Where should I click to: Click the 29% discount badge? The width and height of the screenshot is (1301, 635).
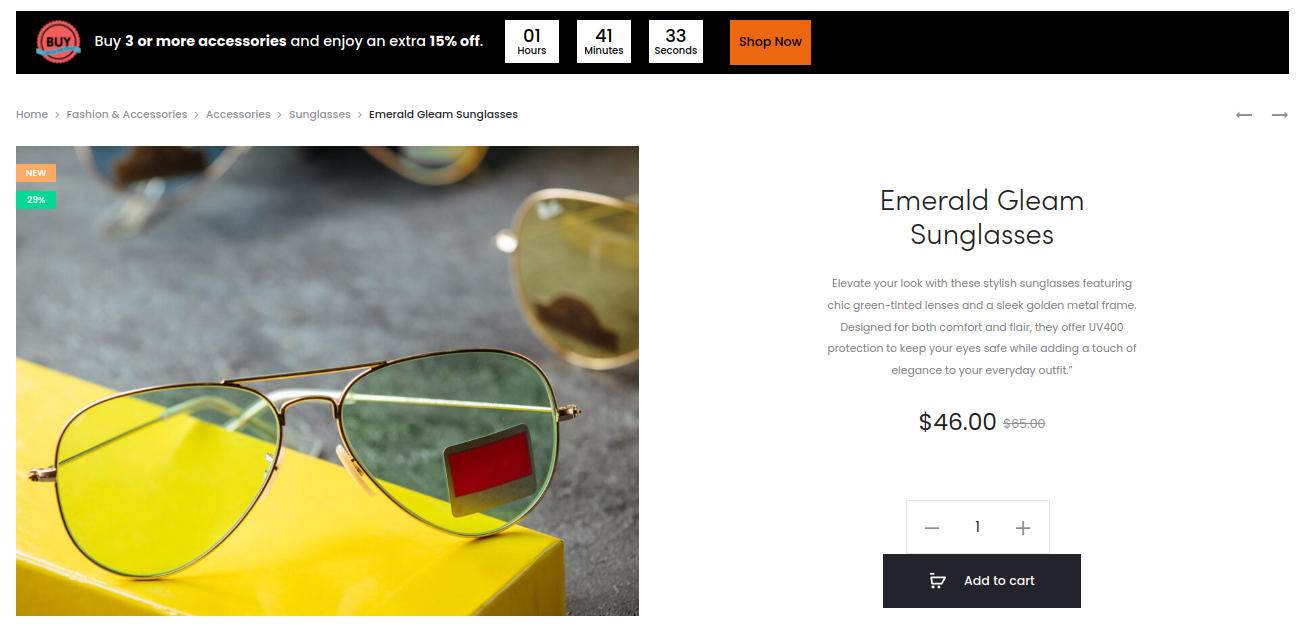pyautogui.click(x=36, y=200)
